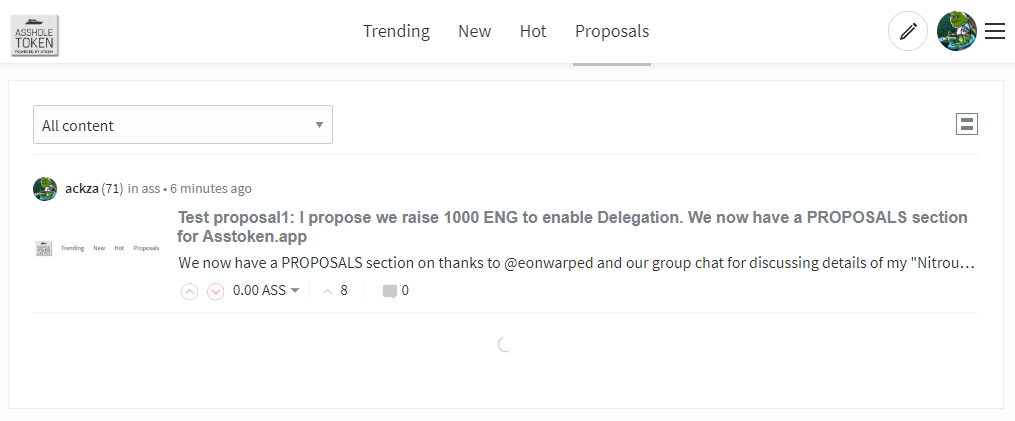Open the hamburger menu icon
Screen dimensions: 1015x421
(995, 31)
